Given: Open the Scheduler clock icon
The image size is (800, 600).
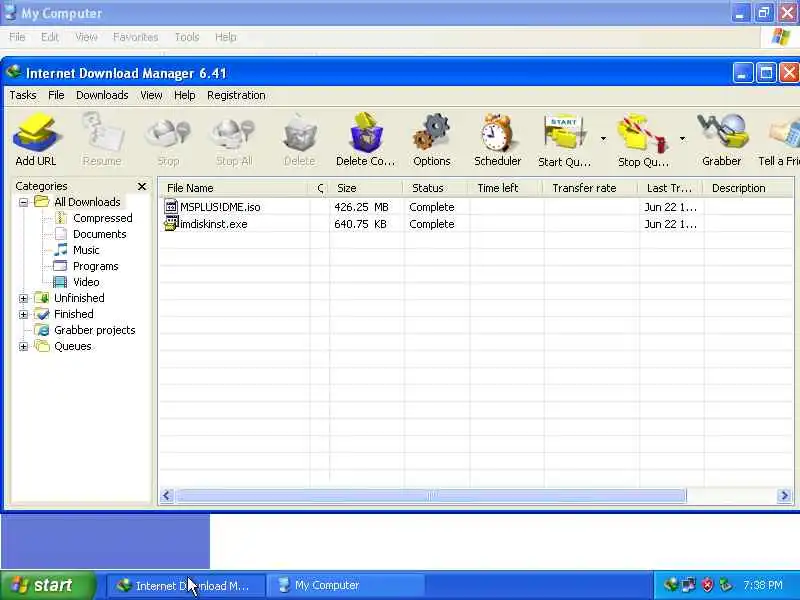Looking at the screenshot, I should (497, 133).
